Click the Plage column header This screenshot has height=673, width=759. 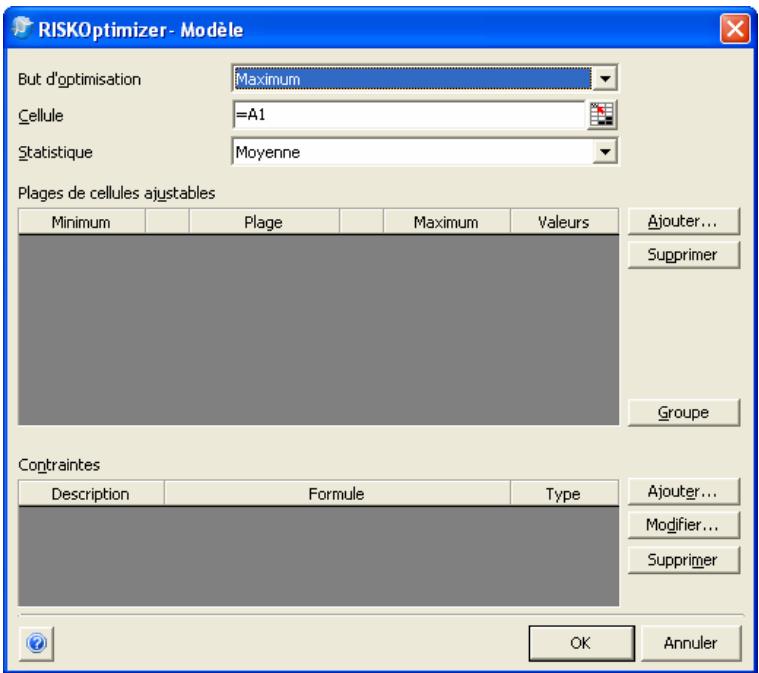pos(264,222)
